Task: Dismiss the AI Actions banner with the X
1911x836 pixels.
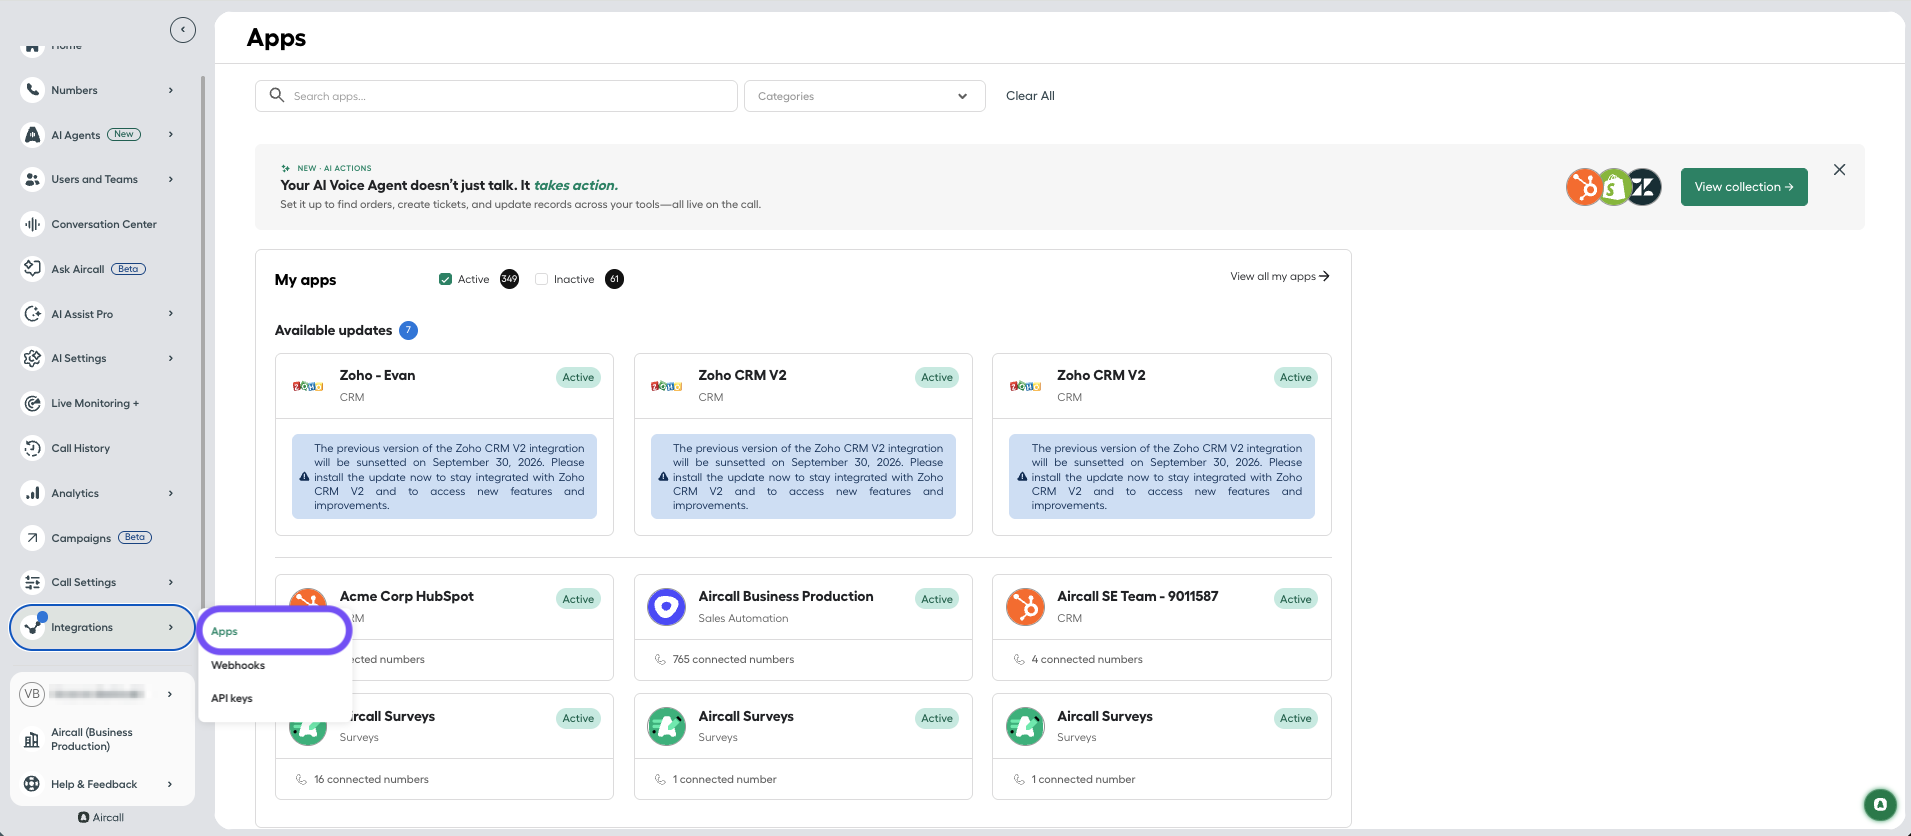Action: [x=1839, y=170]
